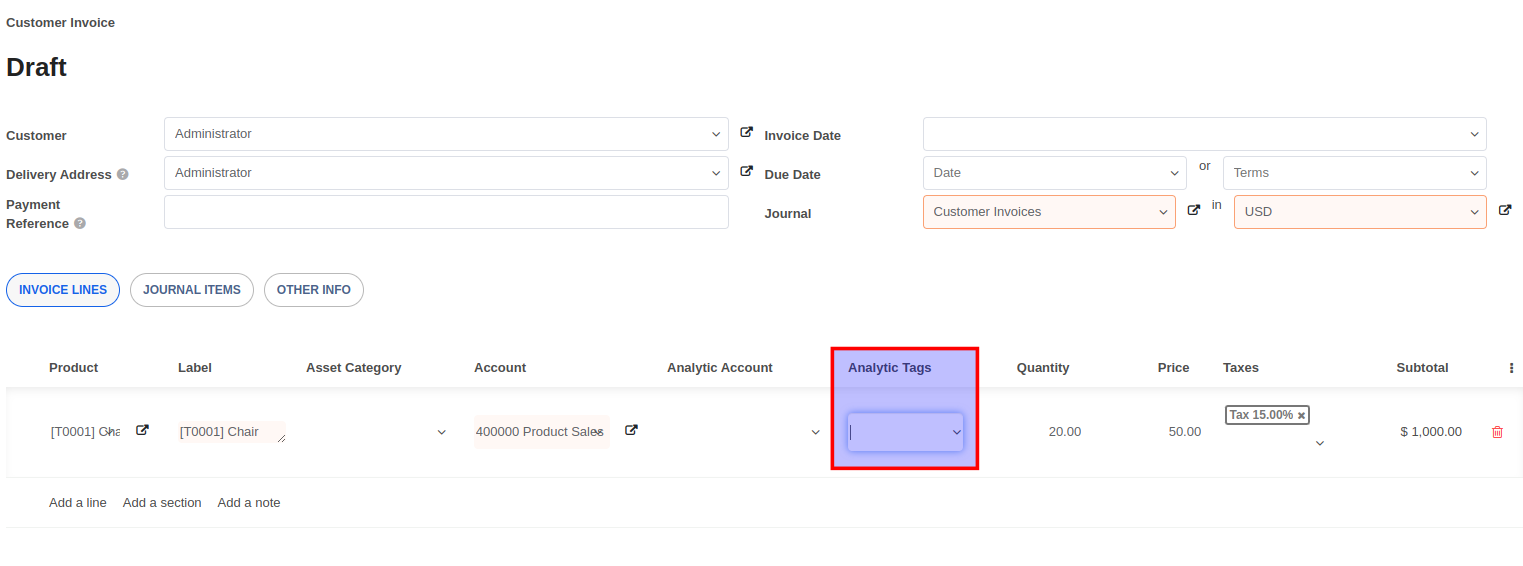Click Add a section link
Screen dimensions: 1523x566
pos(162,503)
